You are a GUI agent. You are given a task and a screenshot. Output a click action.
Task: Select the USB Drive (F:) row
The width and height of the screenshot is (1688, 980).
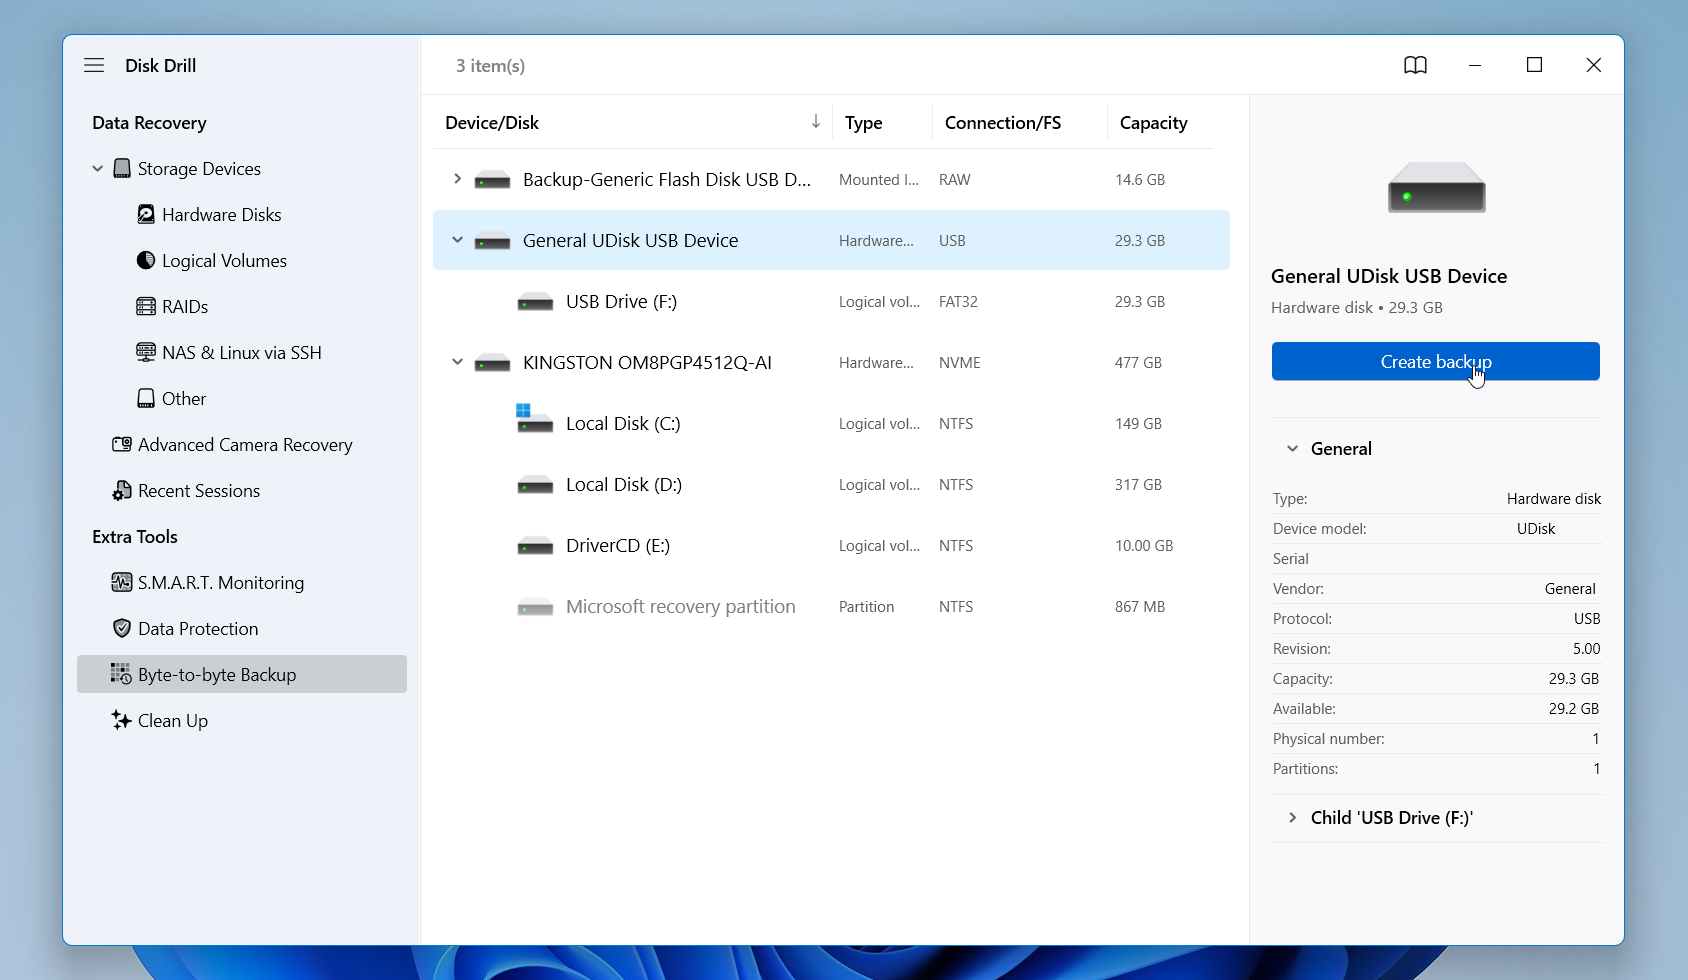tap(621, 301)
